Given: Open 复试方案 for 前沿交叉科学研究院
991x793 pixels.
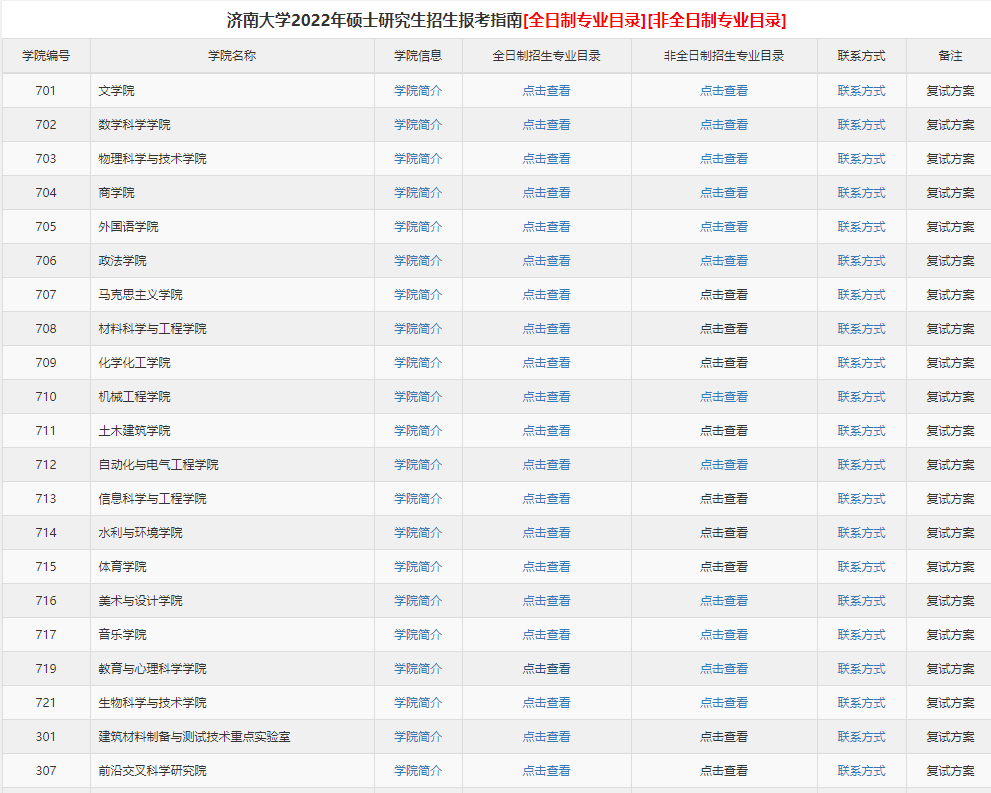Looking at the screenshot, I should (x=949, y=771).
